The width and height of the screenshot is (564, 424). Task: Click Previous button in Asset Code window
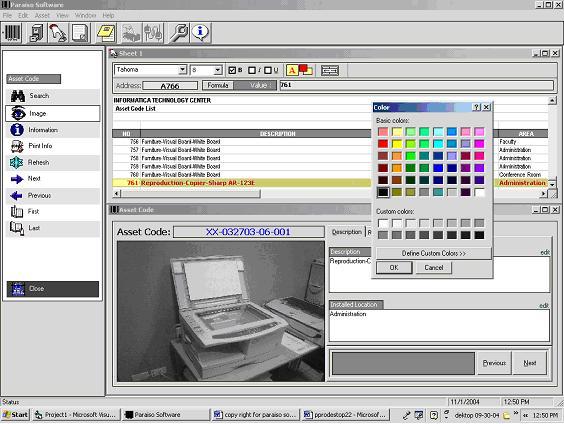pyautogui.click(x=494, y=363)
